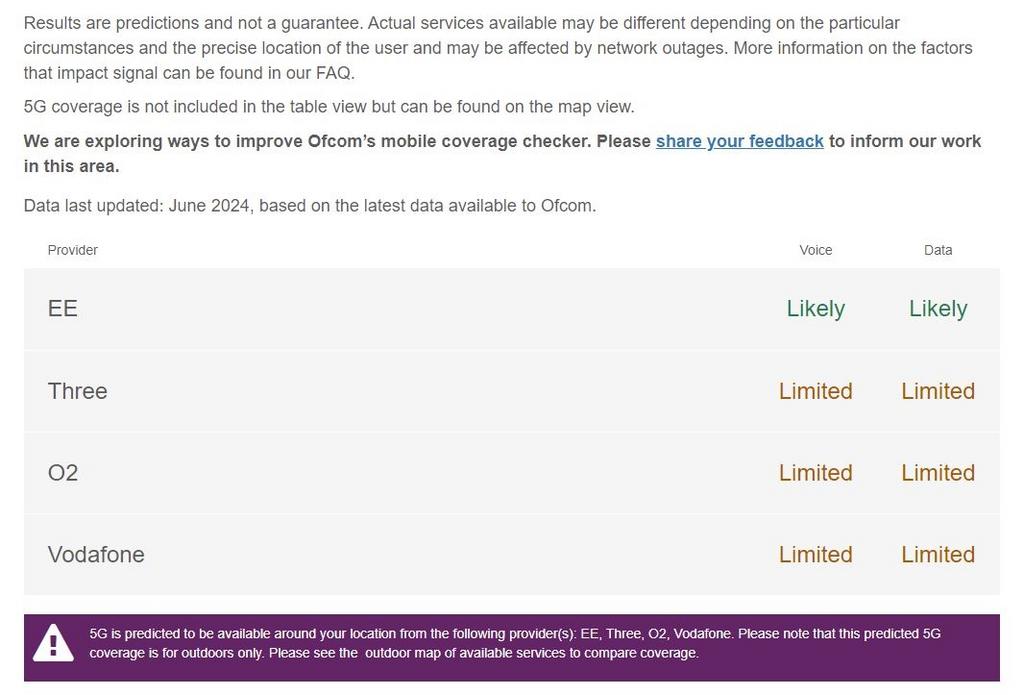
Task: Click O2's Limited data coverage result
Action: click(x=938, y=472)
